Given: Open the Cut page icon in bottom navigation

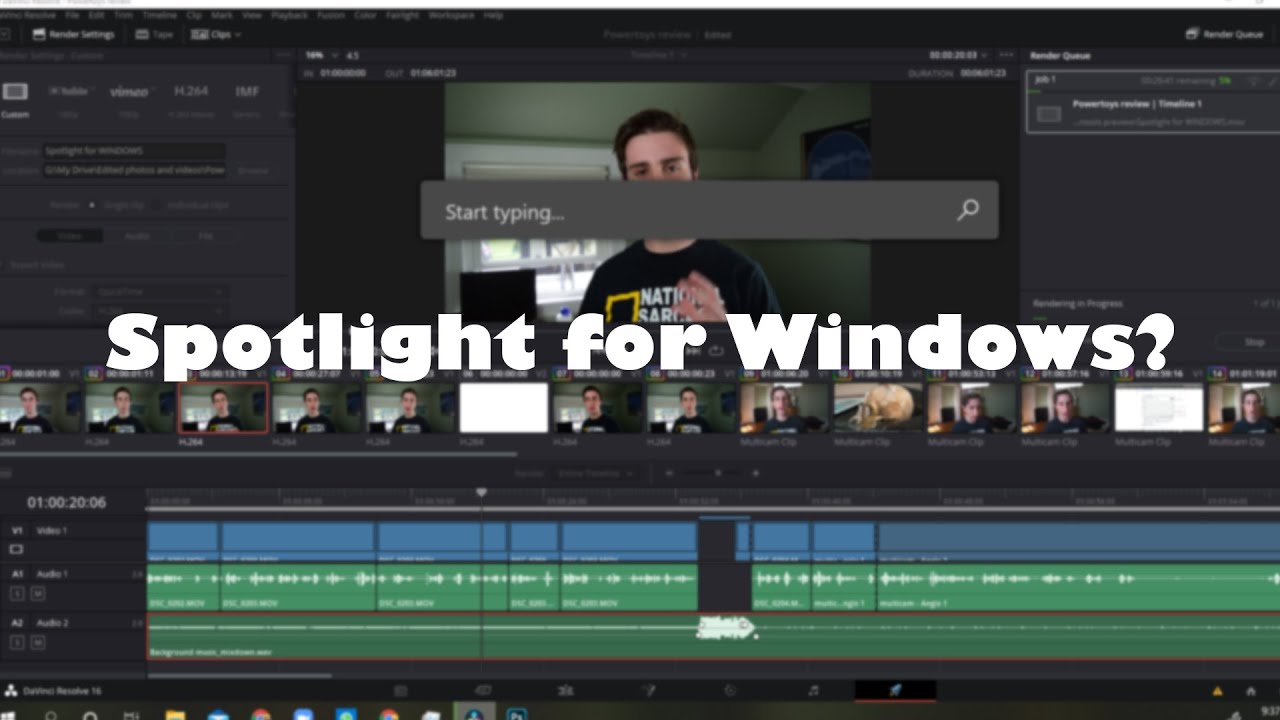Looking at the screenshot, I should coord(484,691).
